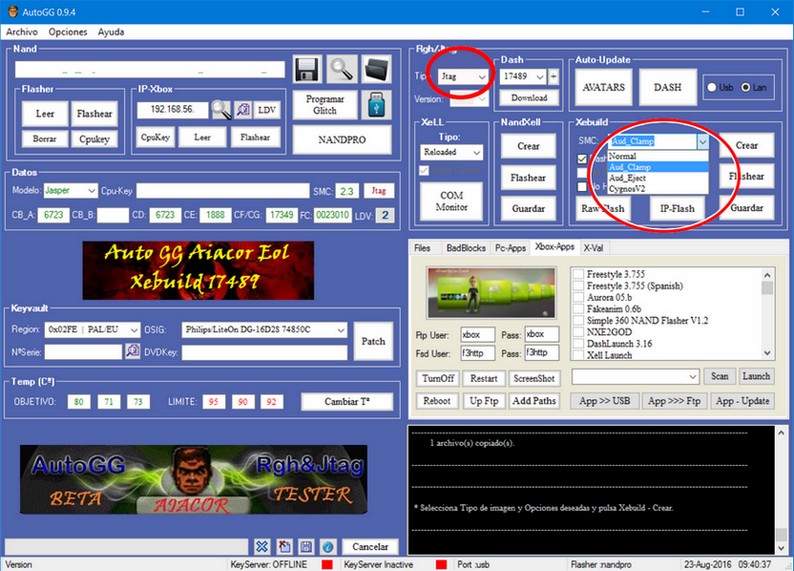Click the clipboard icon with red mark near Cancelar
Screen dimensions: 794x571
click(x=284, y=546)
